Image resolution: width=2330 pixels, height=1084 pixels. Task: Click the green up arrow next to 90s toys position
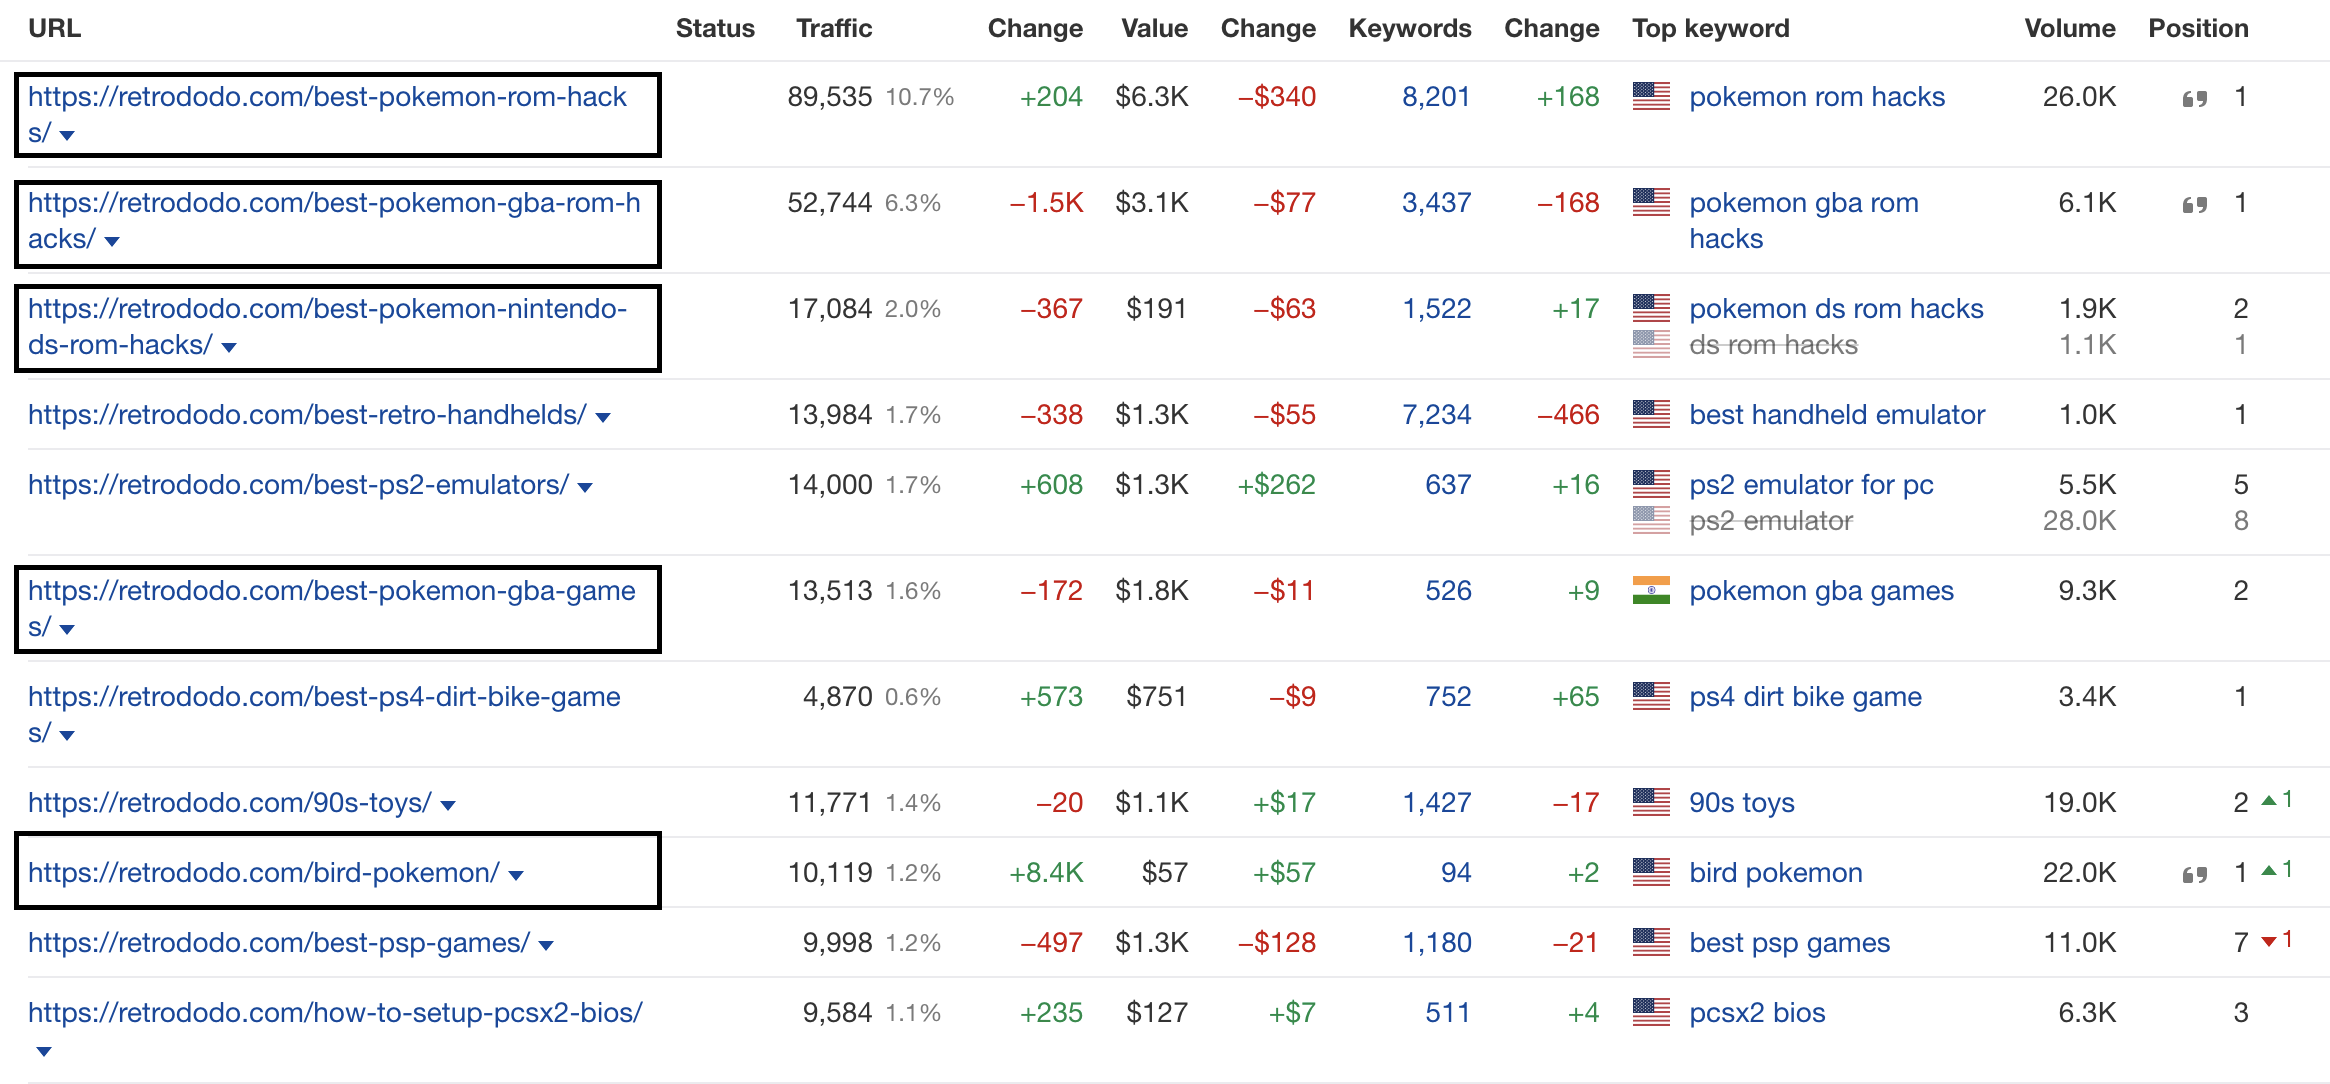click(x=2268, y=801)
